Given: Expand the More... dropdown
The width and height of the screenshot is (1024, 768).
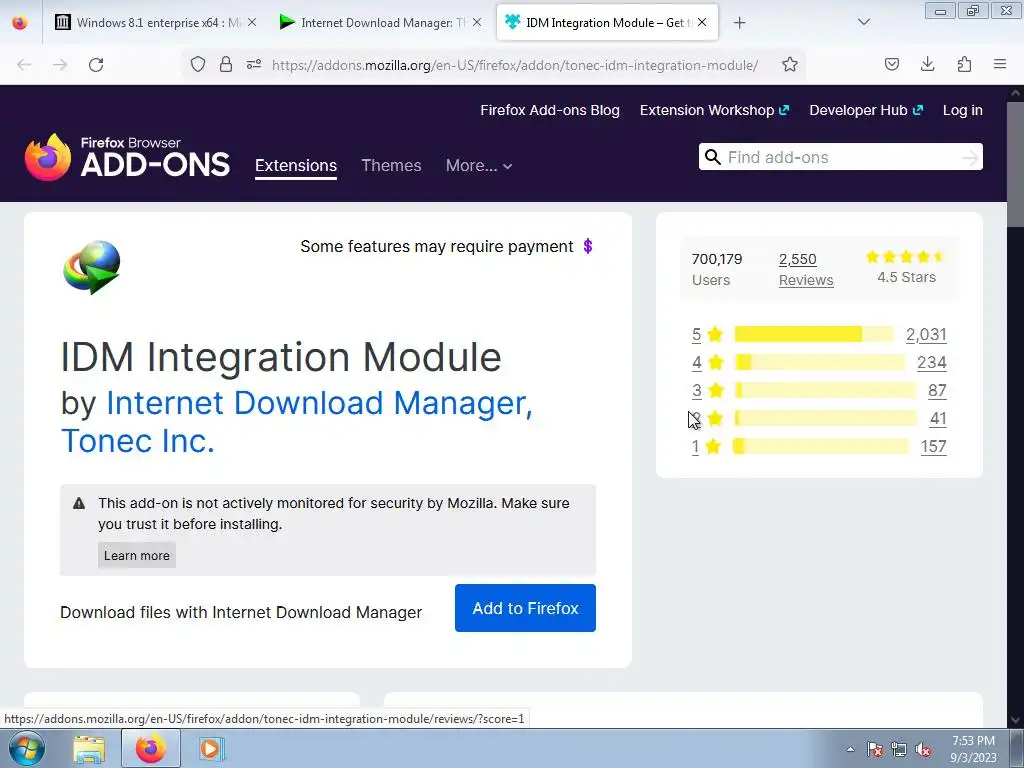Looking at the screenshot, I should click(479, 165).
